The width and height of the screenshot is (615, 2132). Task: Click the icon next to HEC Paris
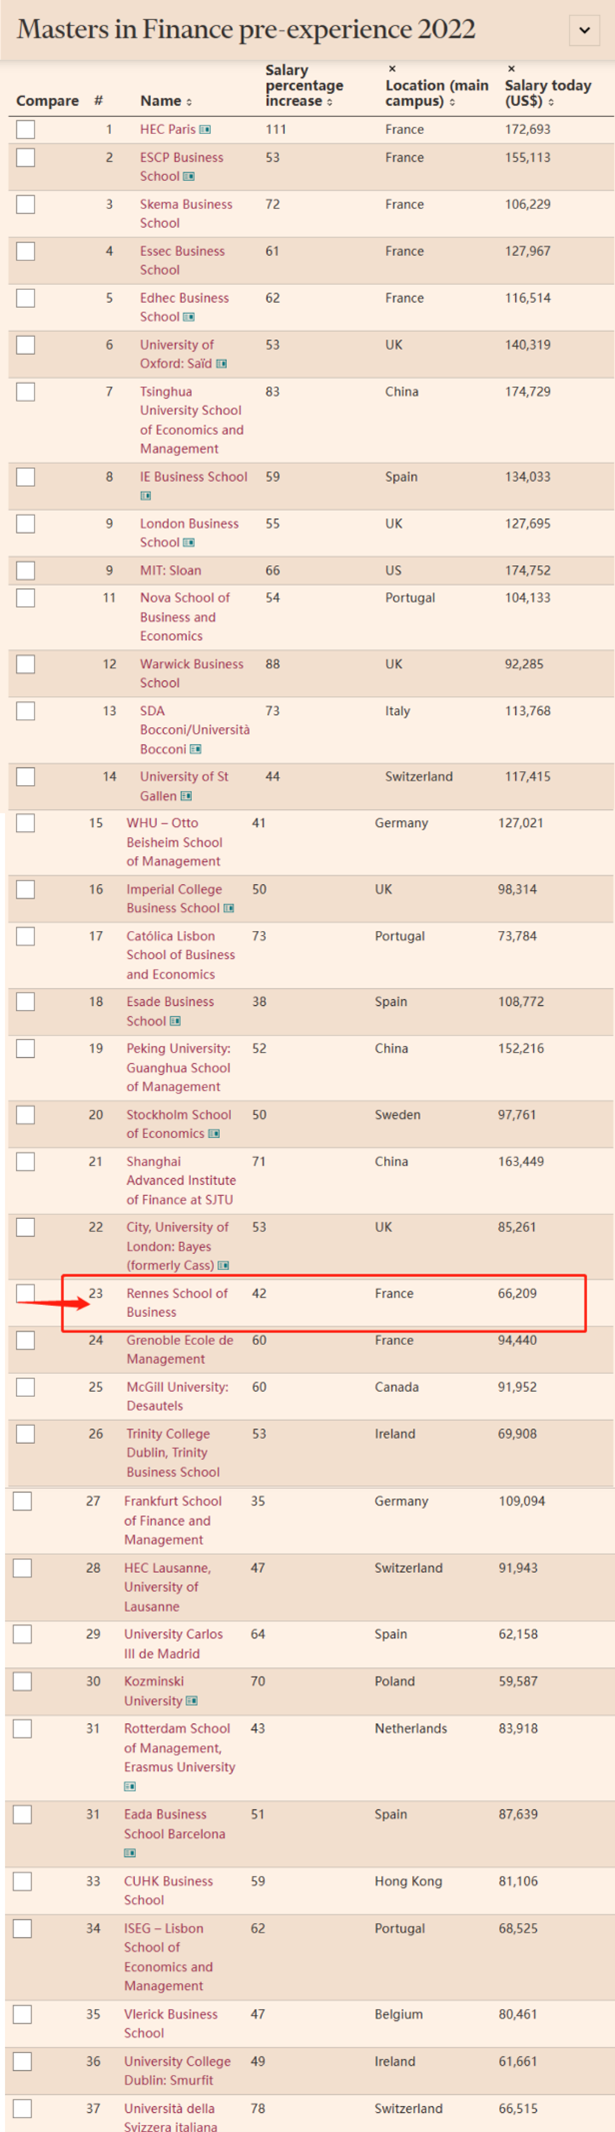205,130
